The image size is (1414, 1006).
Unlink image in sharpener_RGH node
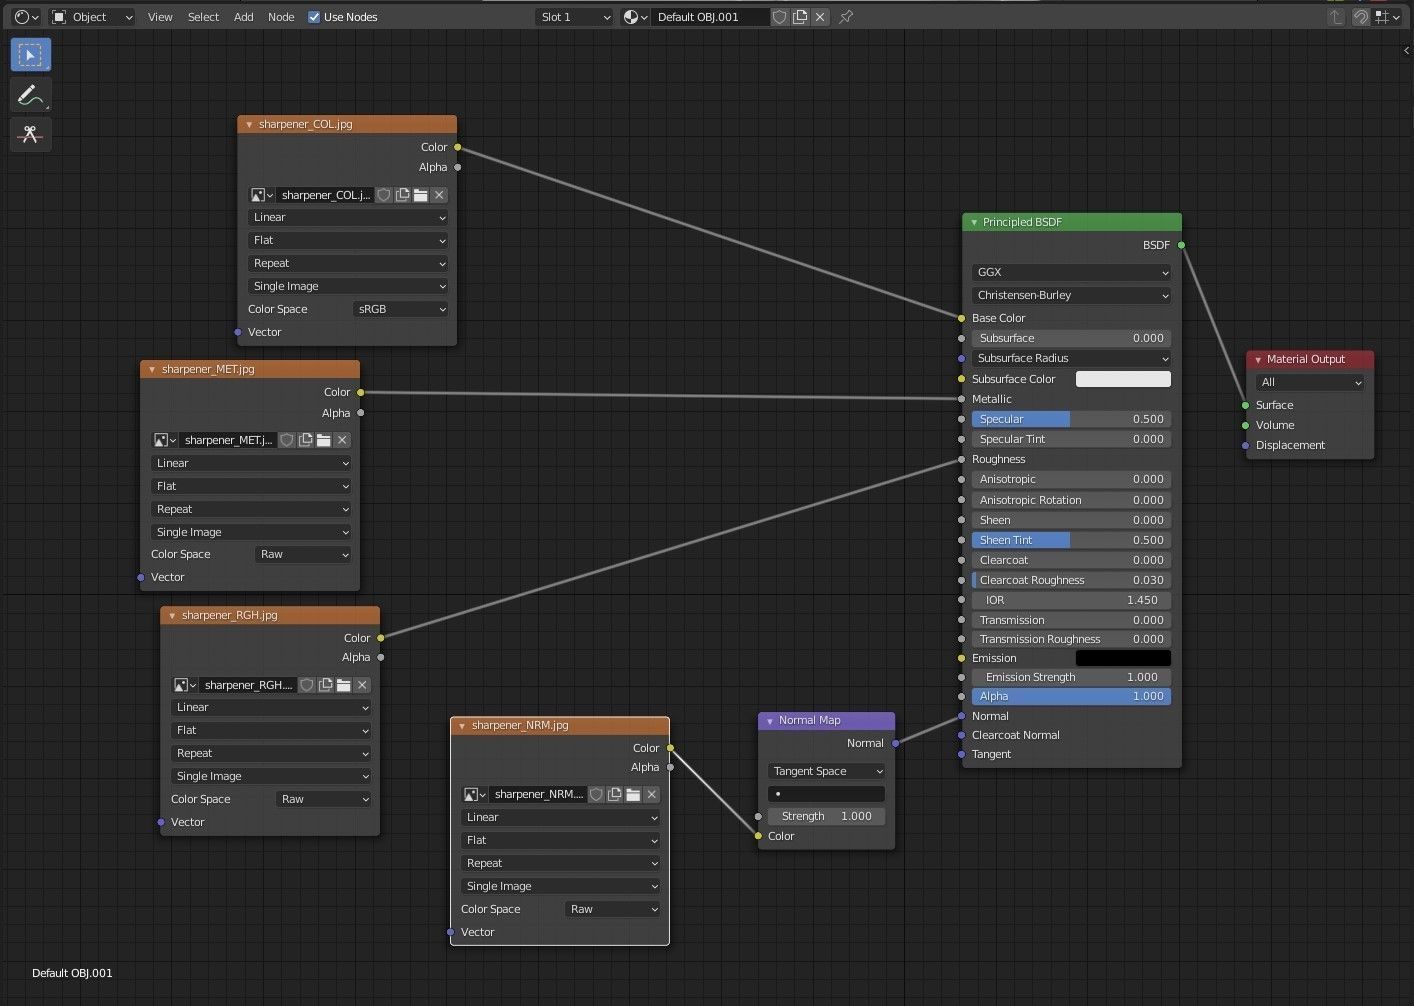[362, 685]
